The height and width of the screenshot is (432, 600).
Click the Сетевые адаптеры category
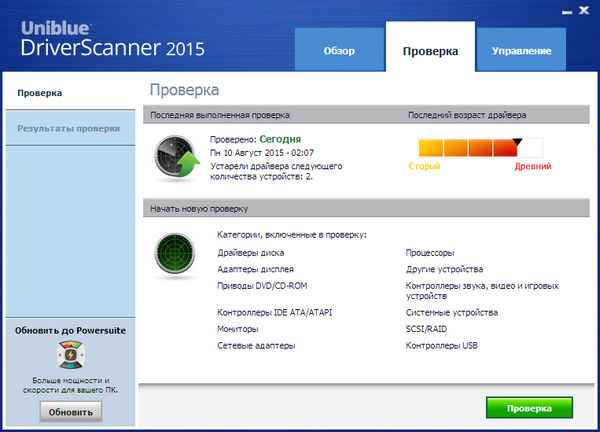[256, 345]
